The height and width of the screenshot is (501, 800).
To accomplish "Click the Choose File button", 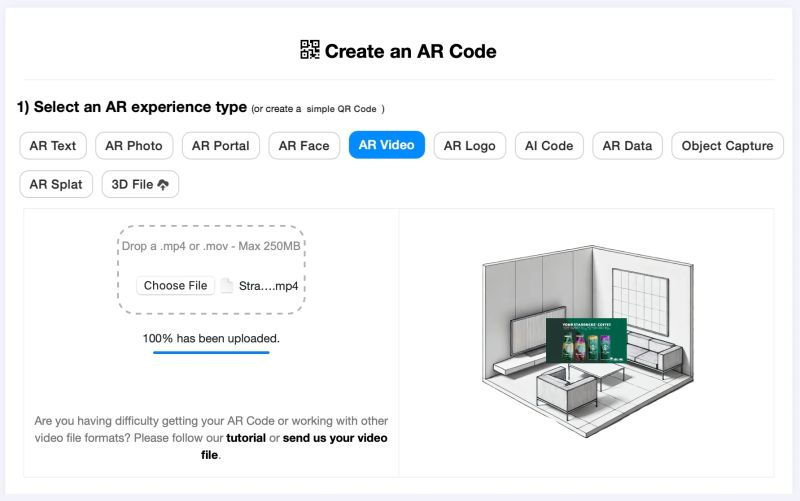I will point(176,286).
